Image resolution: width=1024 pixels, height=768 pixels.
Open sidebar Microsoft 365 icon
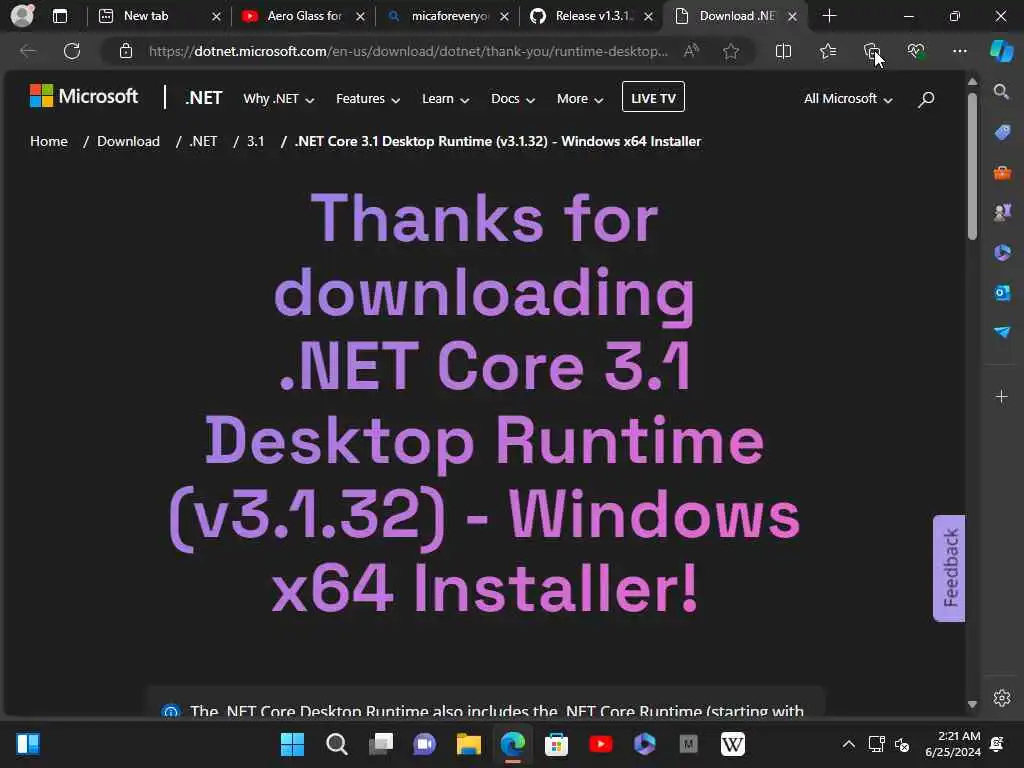coord(1002,252)
